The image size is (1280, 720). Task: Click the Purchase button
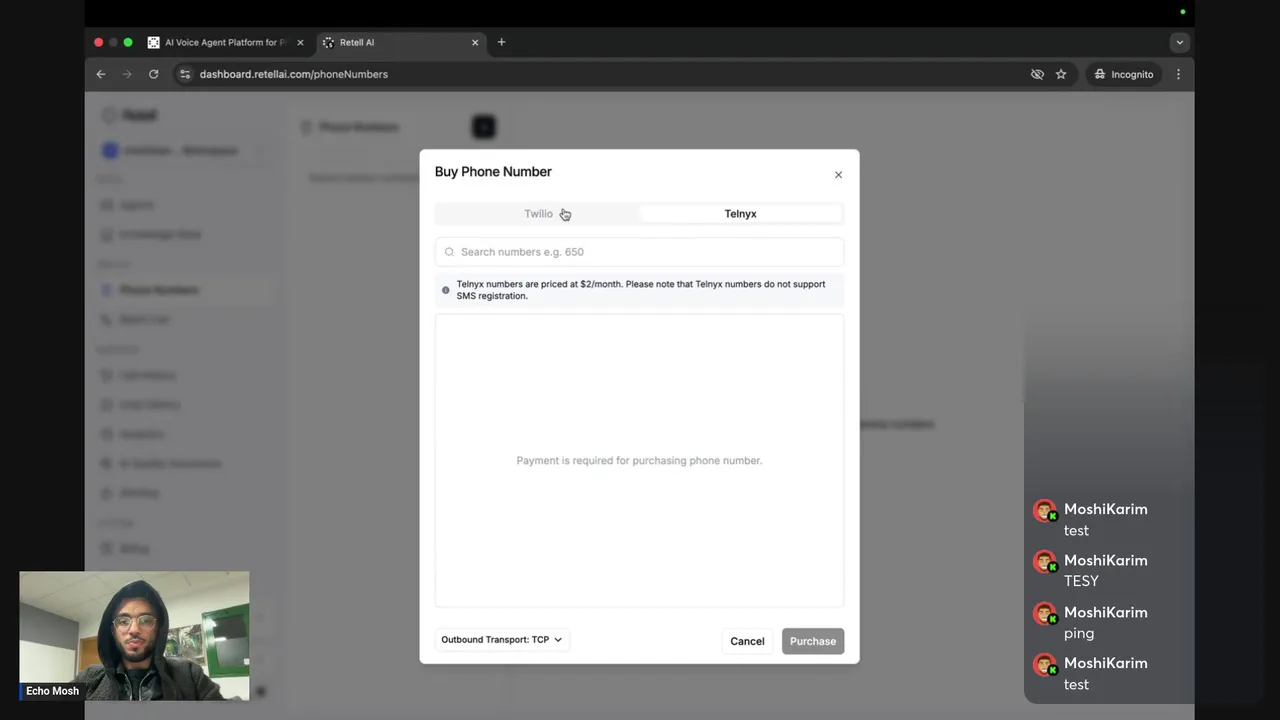point(813,641)
